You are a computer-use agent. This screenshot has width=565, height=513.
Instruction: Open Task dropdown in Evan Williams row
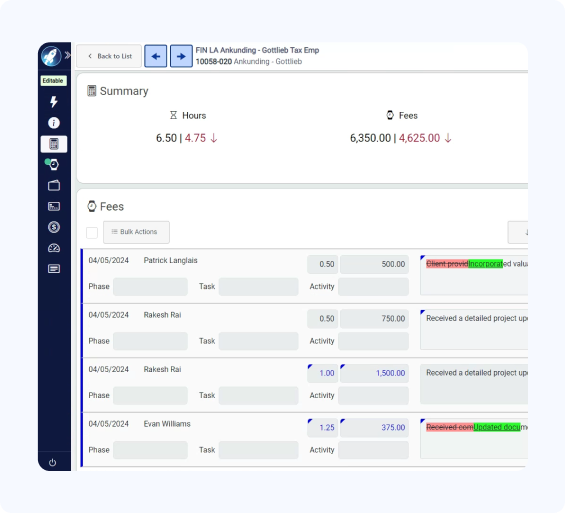(258, 450)
